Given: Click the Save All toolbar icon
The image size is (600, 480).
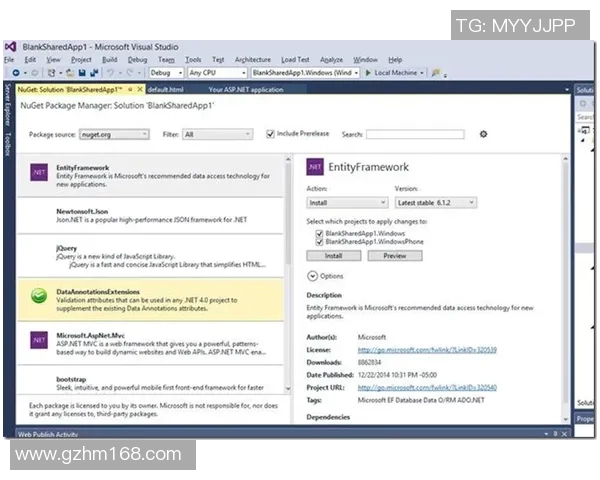Looking at the screenshot, I should (x=94, y=73).
